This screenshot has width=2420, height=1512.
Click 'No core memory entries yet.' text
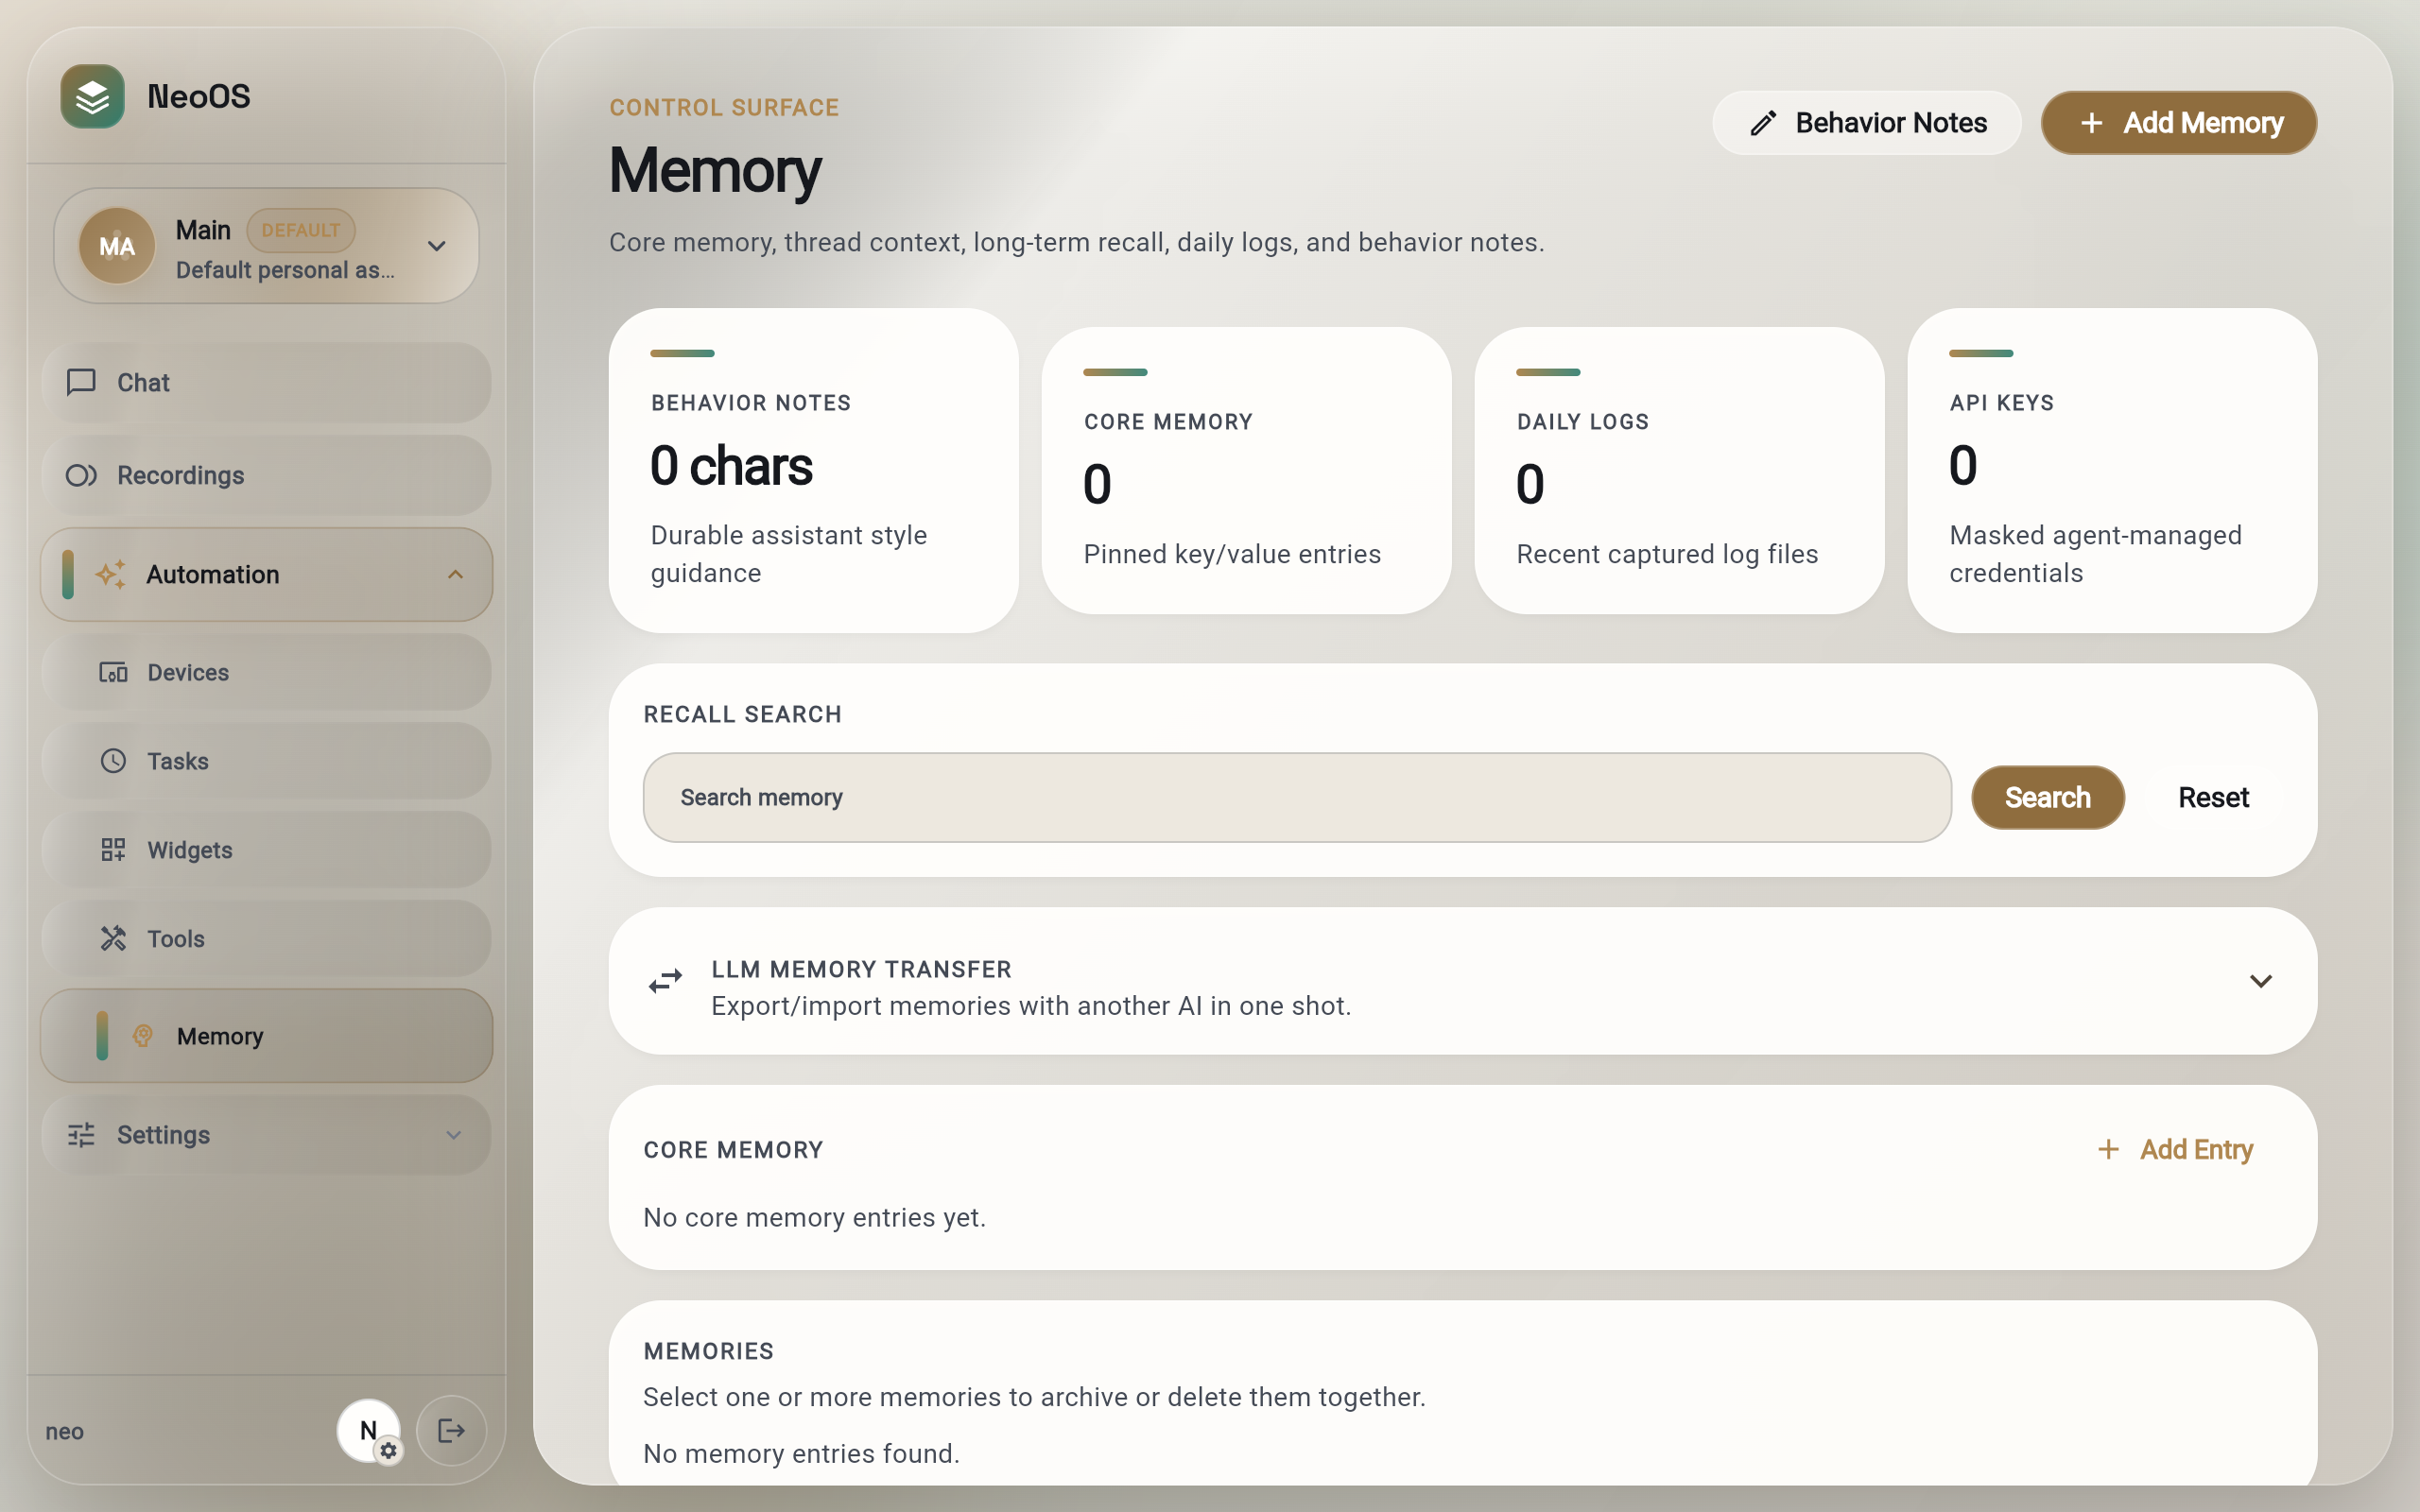click(814, 1217)
